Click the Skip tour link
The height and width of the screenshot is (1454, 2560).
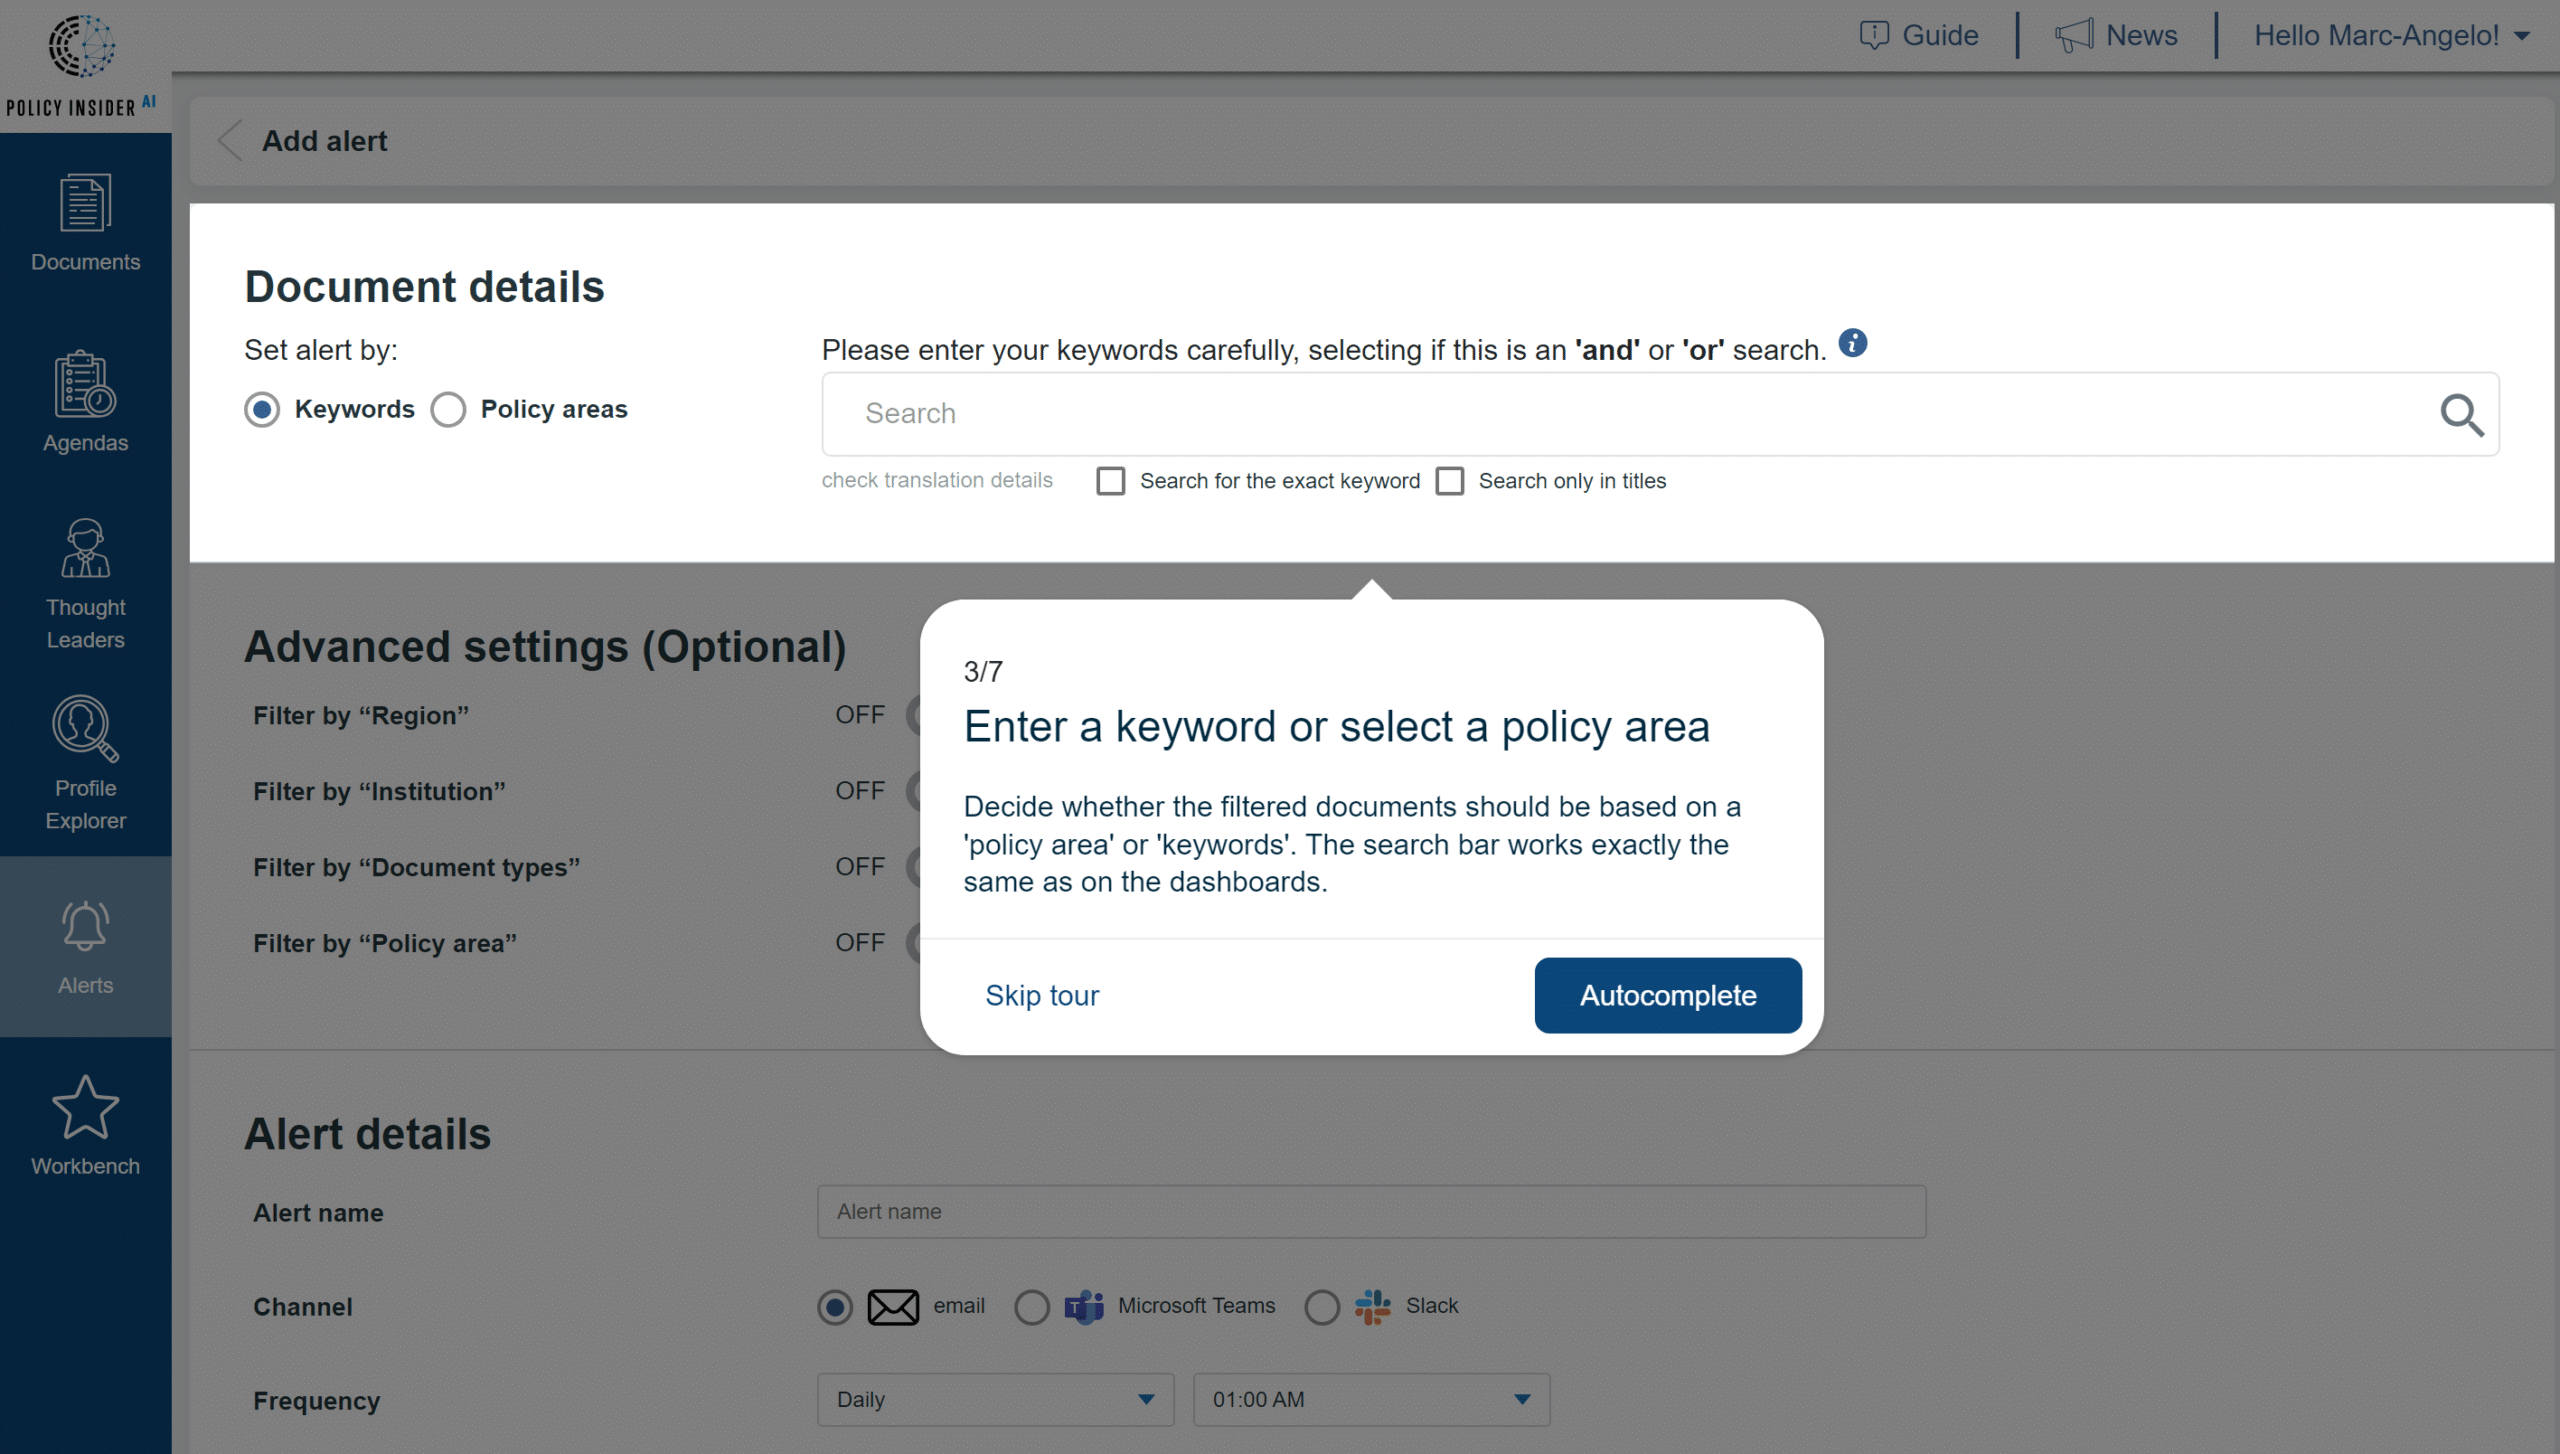tap(1042, 996)
